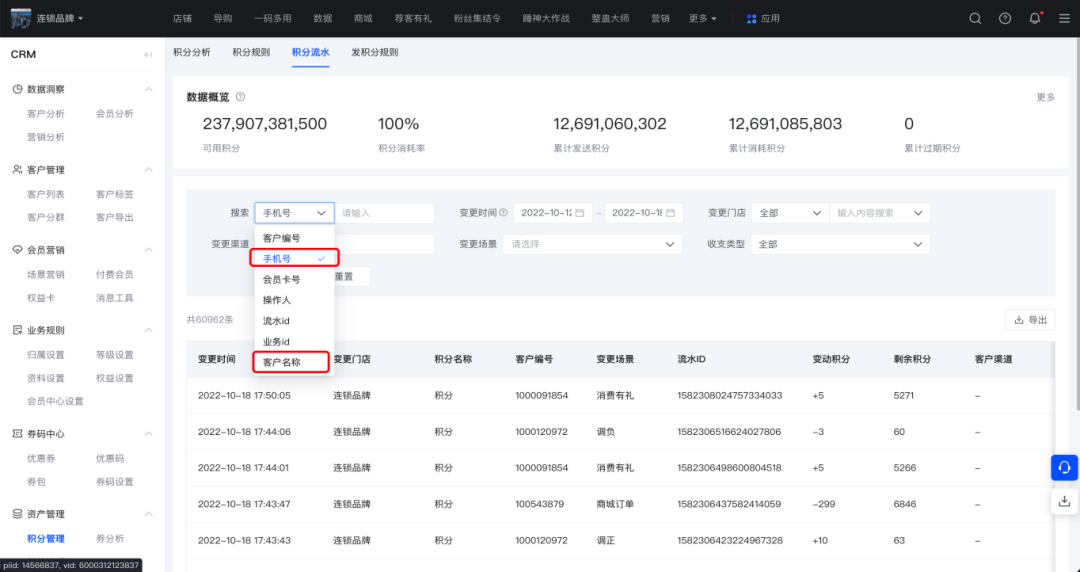Select 流水id in search dropdown
The image size is (1080, 572).
click(x=294, y=320)
